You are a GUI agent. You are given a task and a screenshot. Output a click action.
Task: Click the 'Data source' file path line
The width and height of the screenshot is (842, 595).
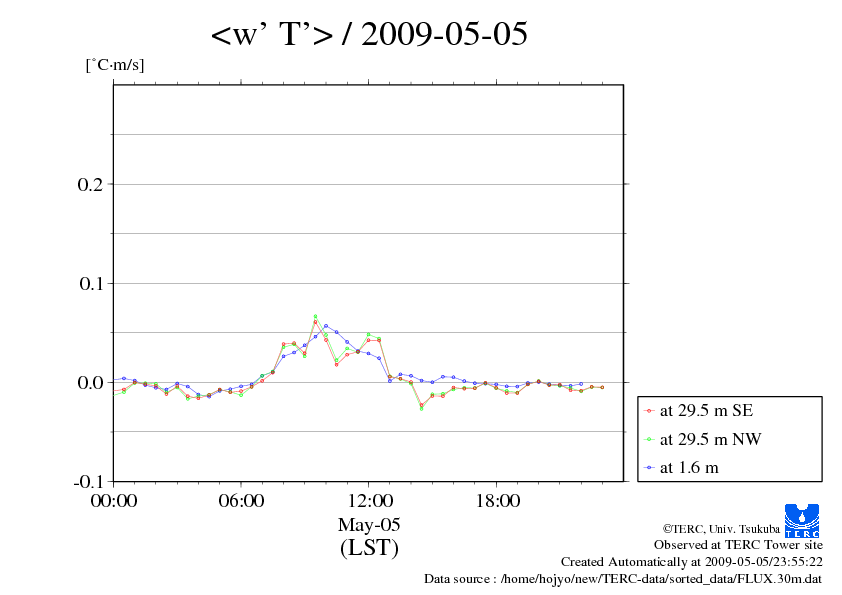623,579
